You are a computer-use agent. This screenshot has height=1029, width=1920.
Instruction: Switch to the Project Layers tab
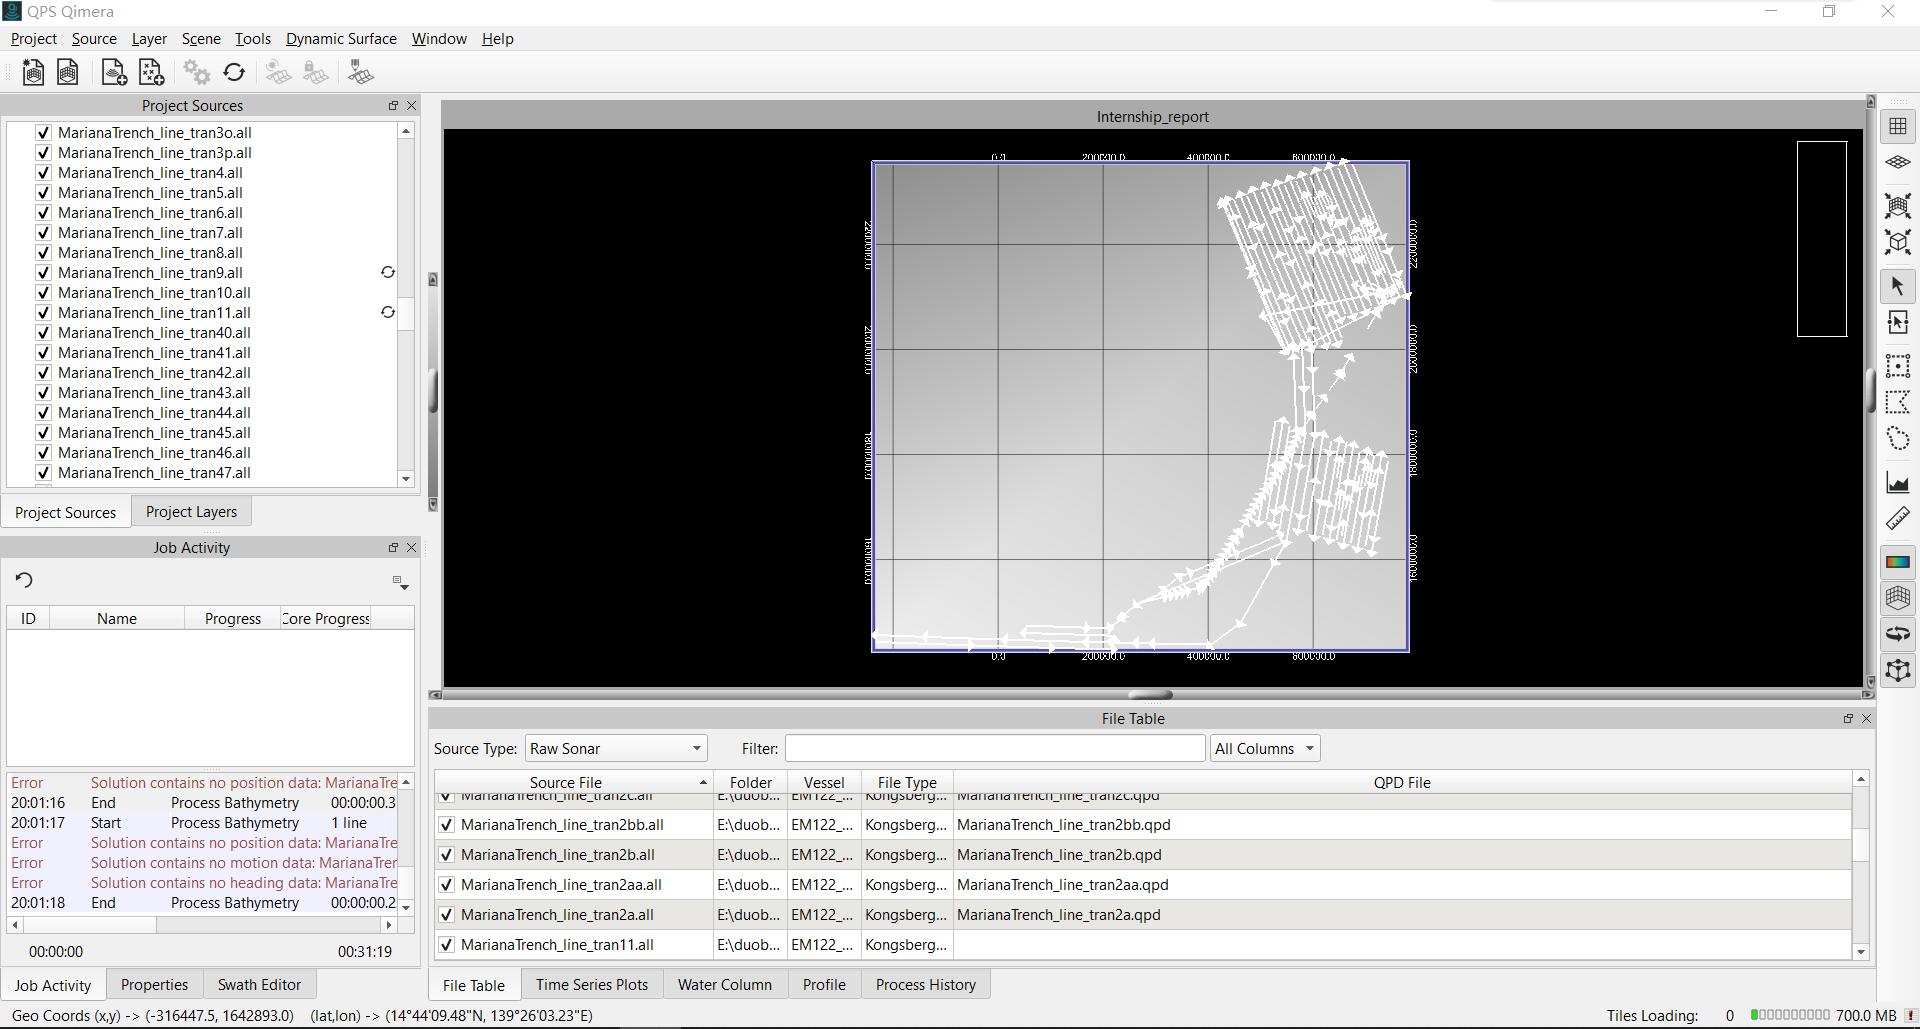point(191,512)
